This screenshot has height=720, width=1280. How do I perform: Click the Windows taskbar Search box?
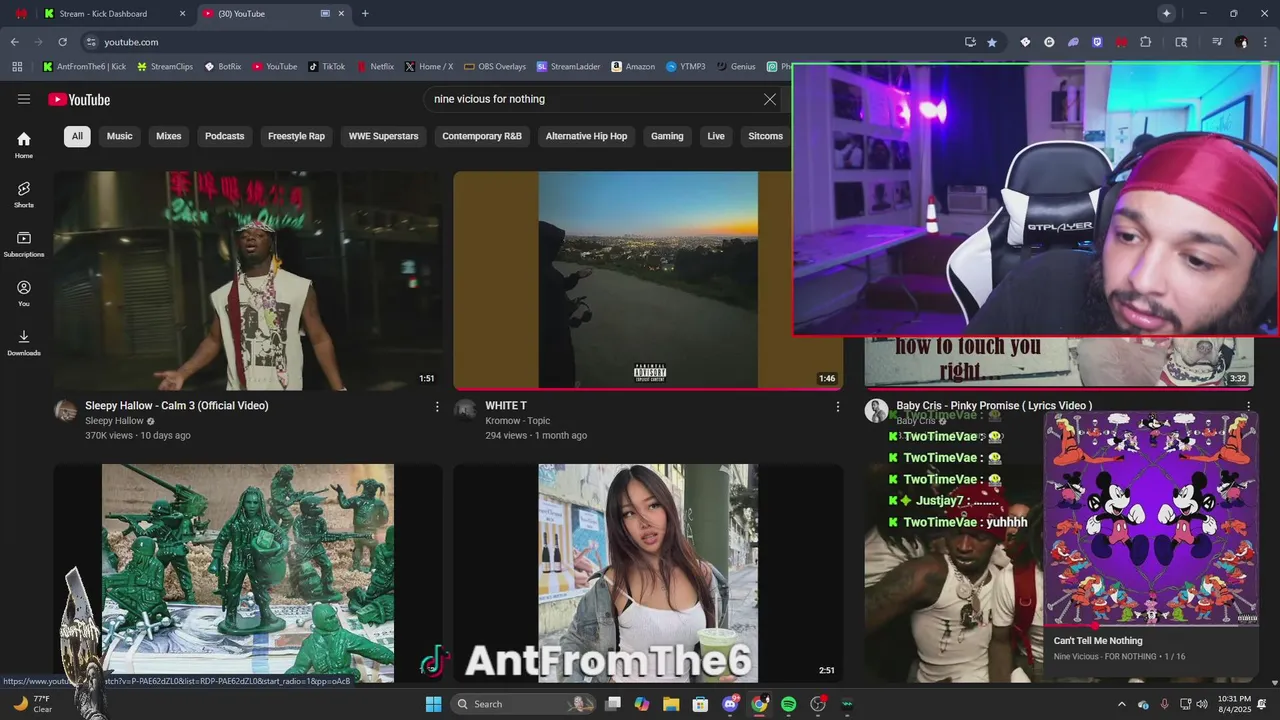coord(523,704)
